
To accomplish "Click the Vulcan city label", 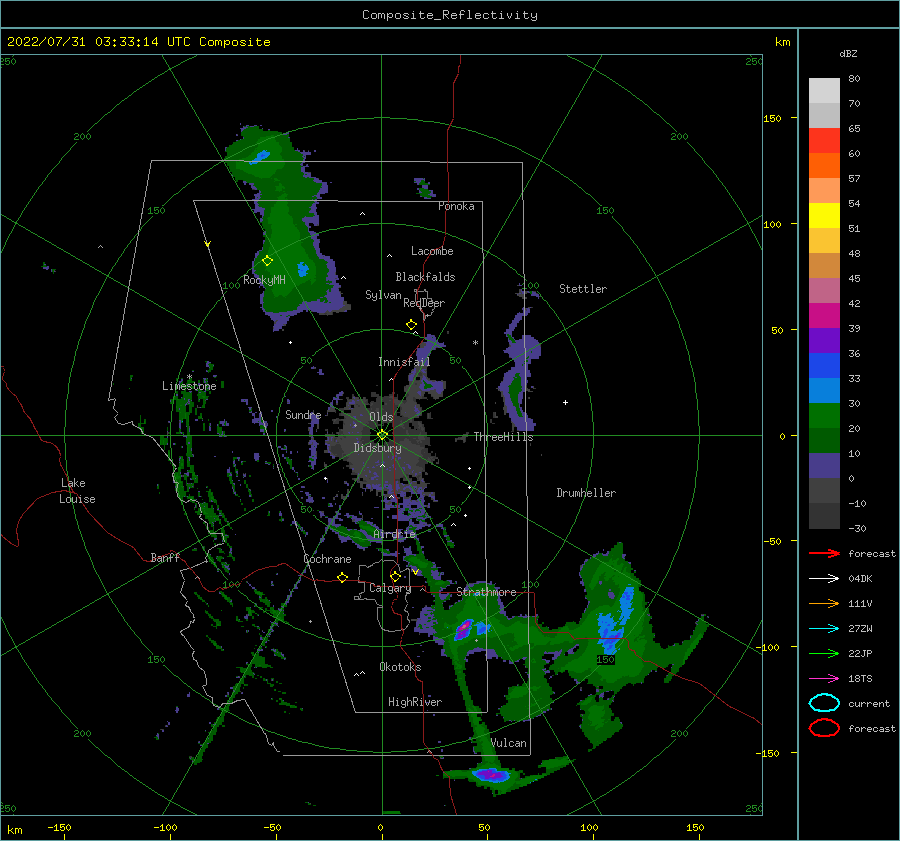I will pyautogui.click(x=509, y=743).
